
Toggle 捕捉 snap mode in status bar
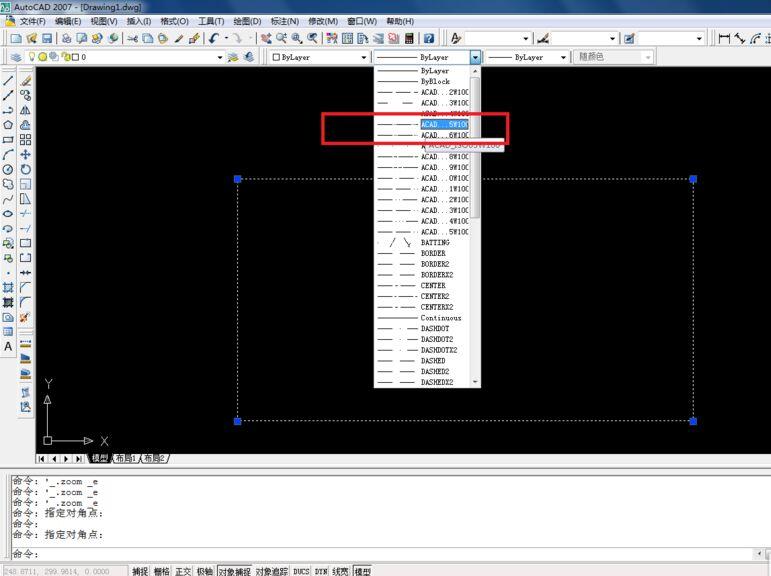point(140,571)
